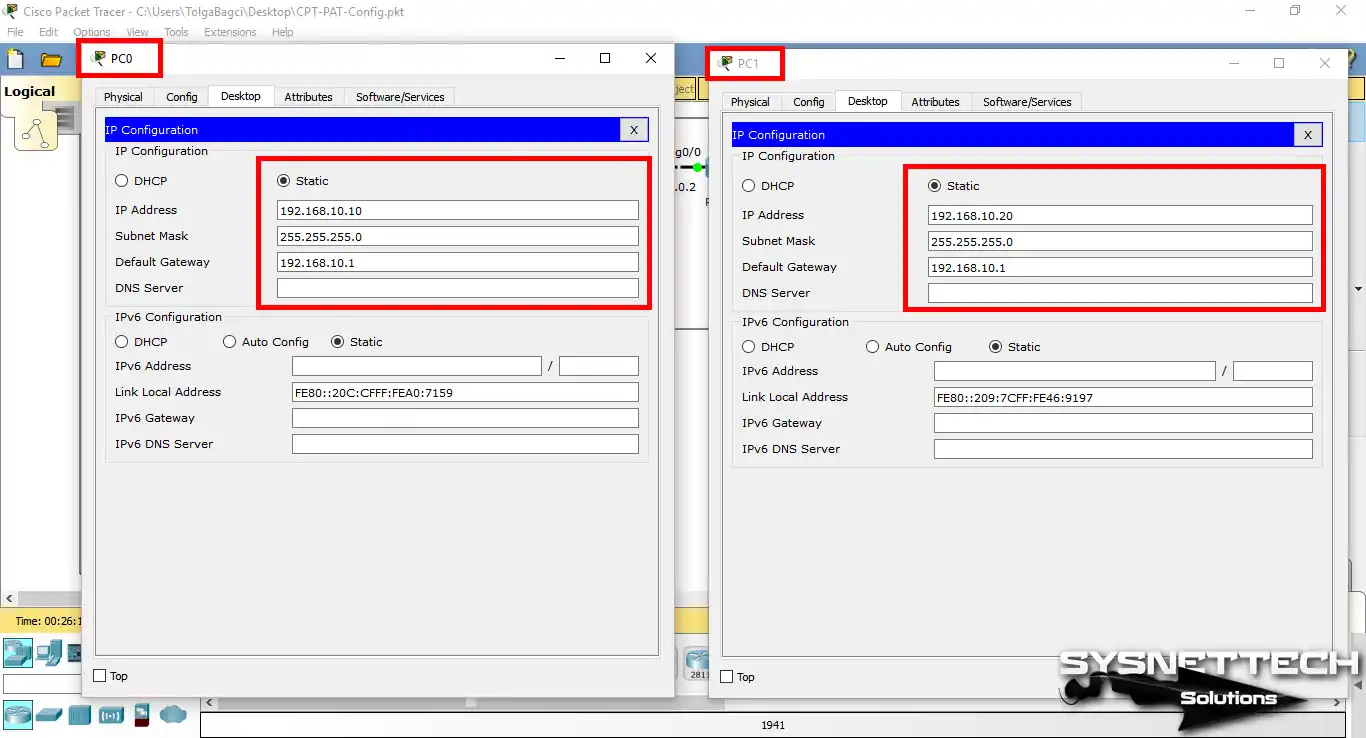Switch to PC0's Attributes tab
Screen dimensions: 1366x738
pyautogui.click(x=308, y=96)
